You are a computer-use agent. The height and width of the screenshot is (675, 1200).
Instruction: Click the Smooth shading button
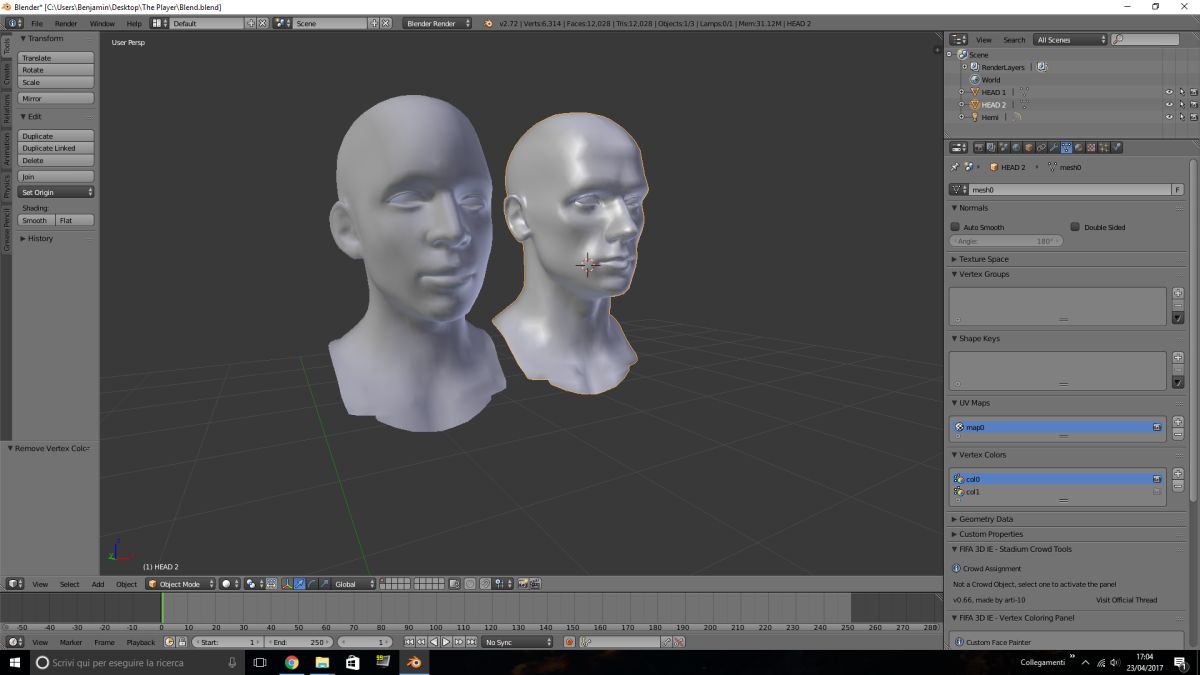pos(35,220)
